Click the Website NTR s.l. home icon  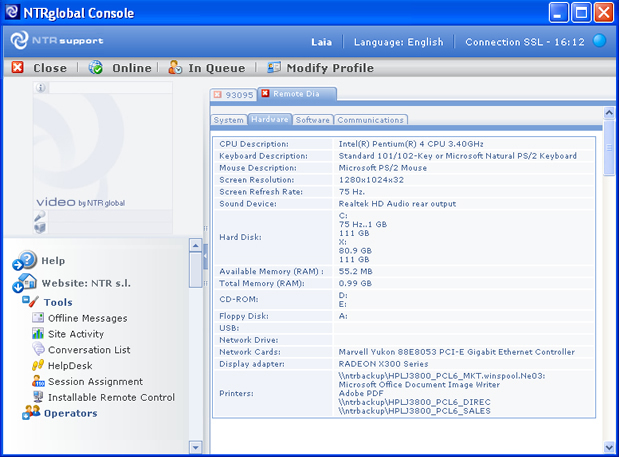click(x=24, y=283)
